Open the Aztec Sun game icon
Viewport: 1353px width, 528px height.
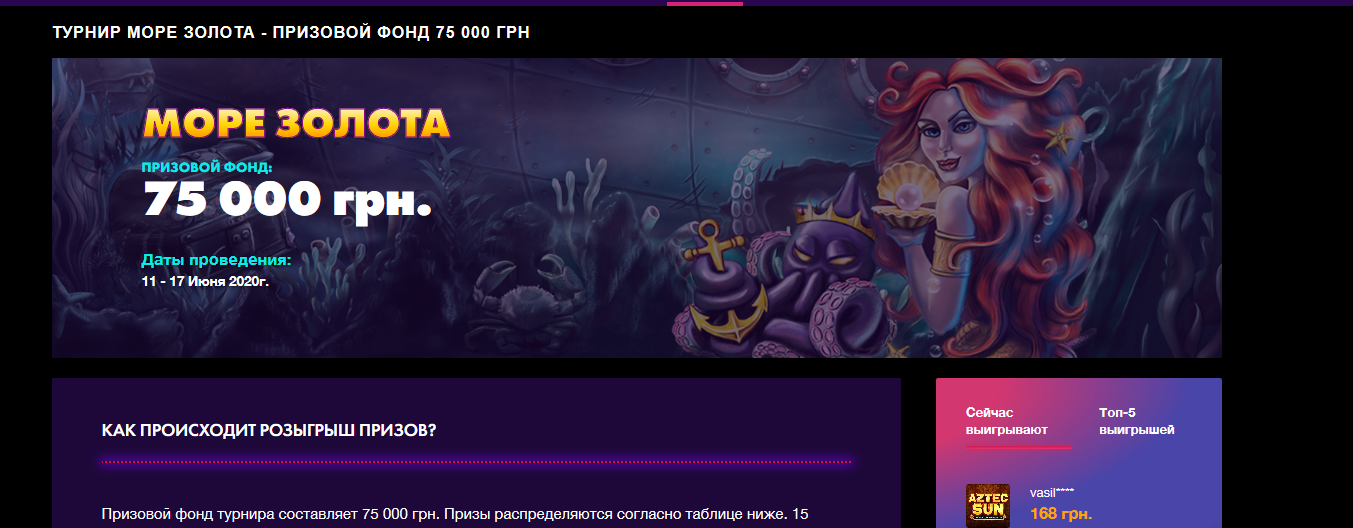click(987, 506)
